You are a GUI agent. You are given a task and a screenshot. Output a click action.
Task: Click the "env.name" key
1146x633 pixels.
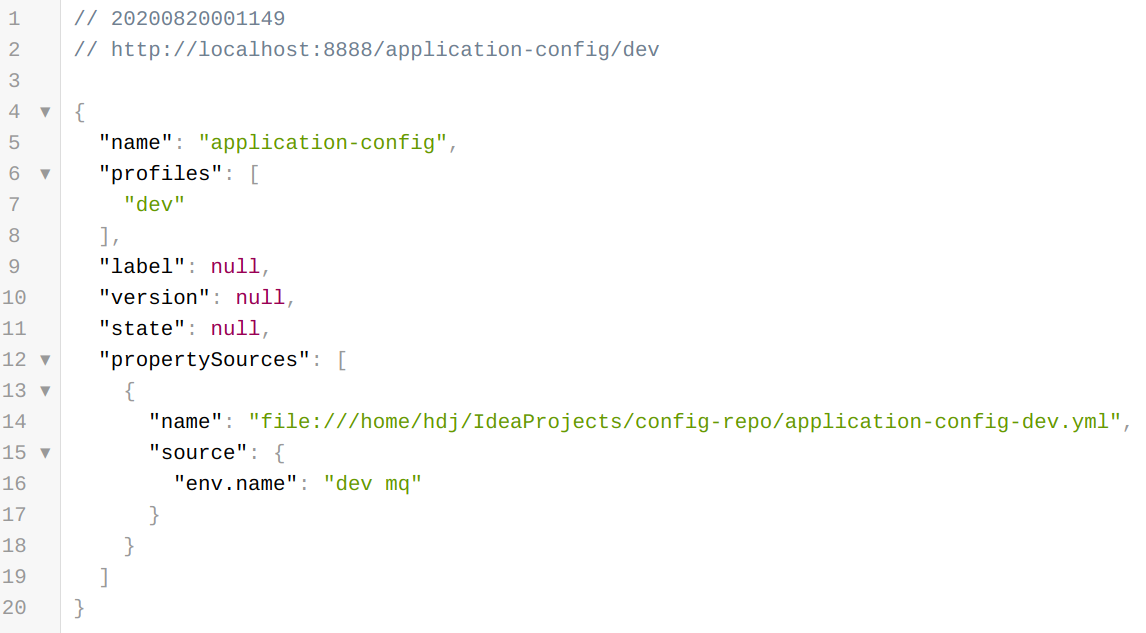pos(235,484)
